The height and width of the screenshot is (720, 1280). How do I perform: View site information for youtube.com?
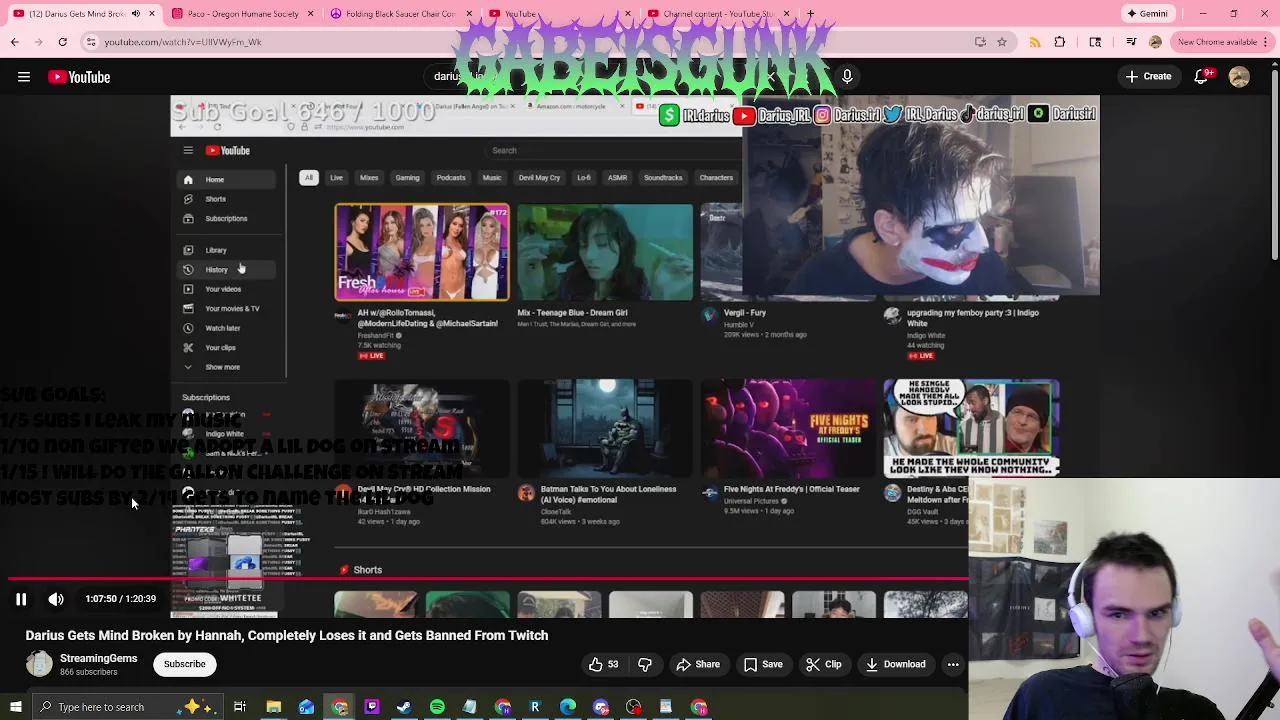click(91, 42)
